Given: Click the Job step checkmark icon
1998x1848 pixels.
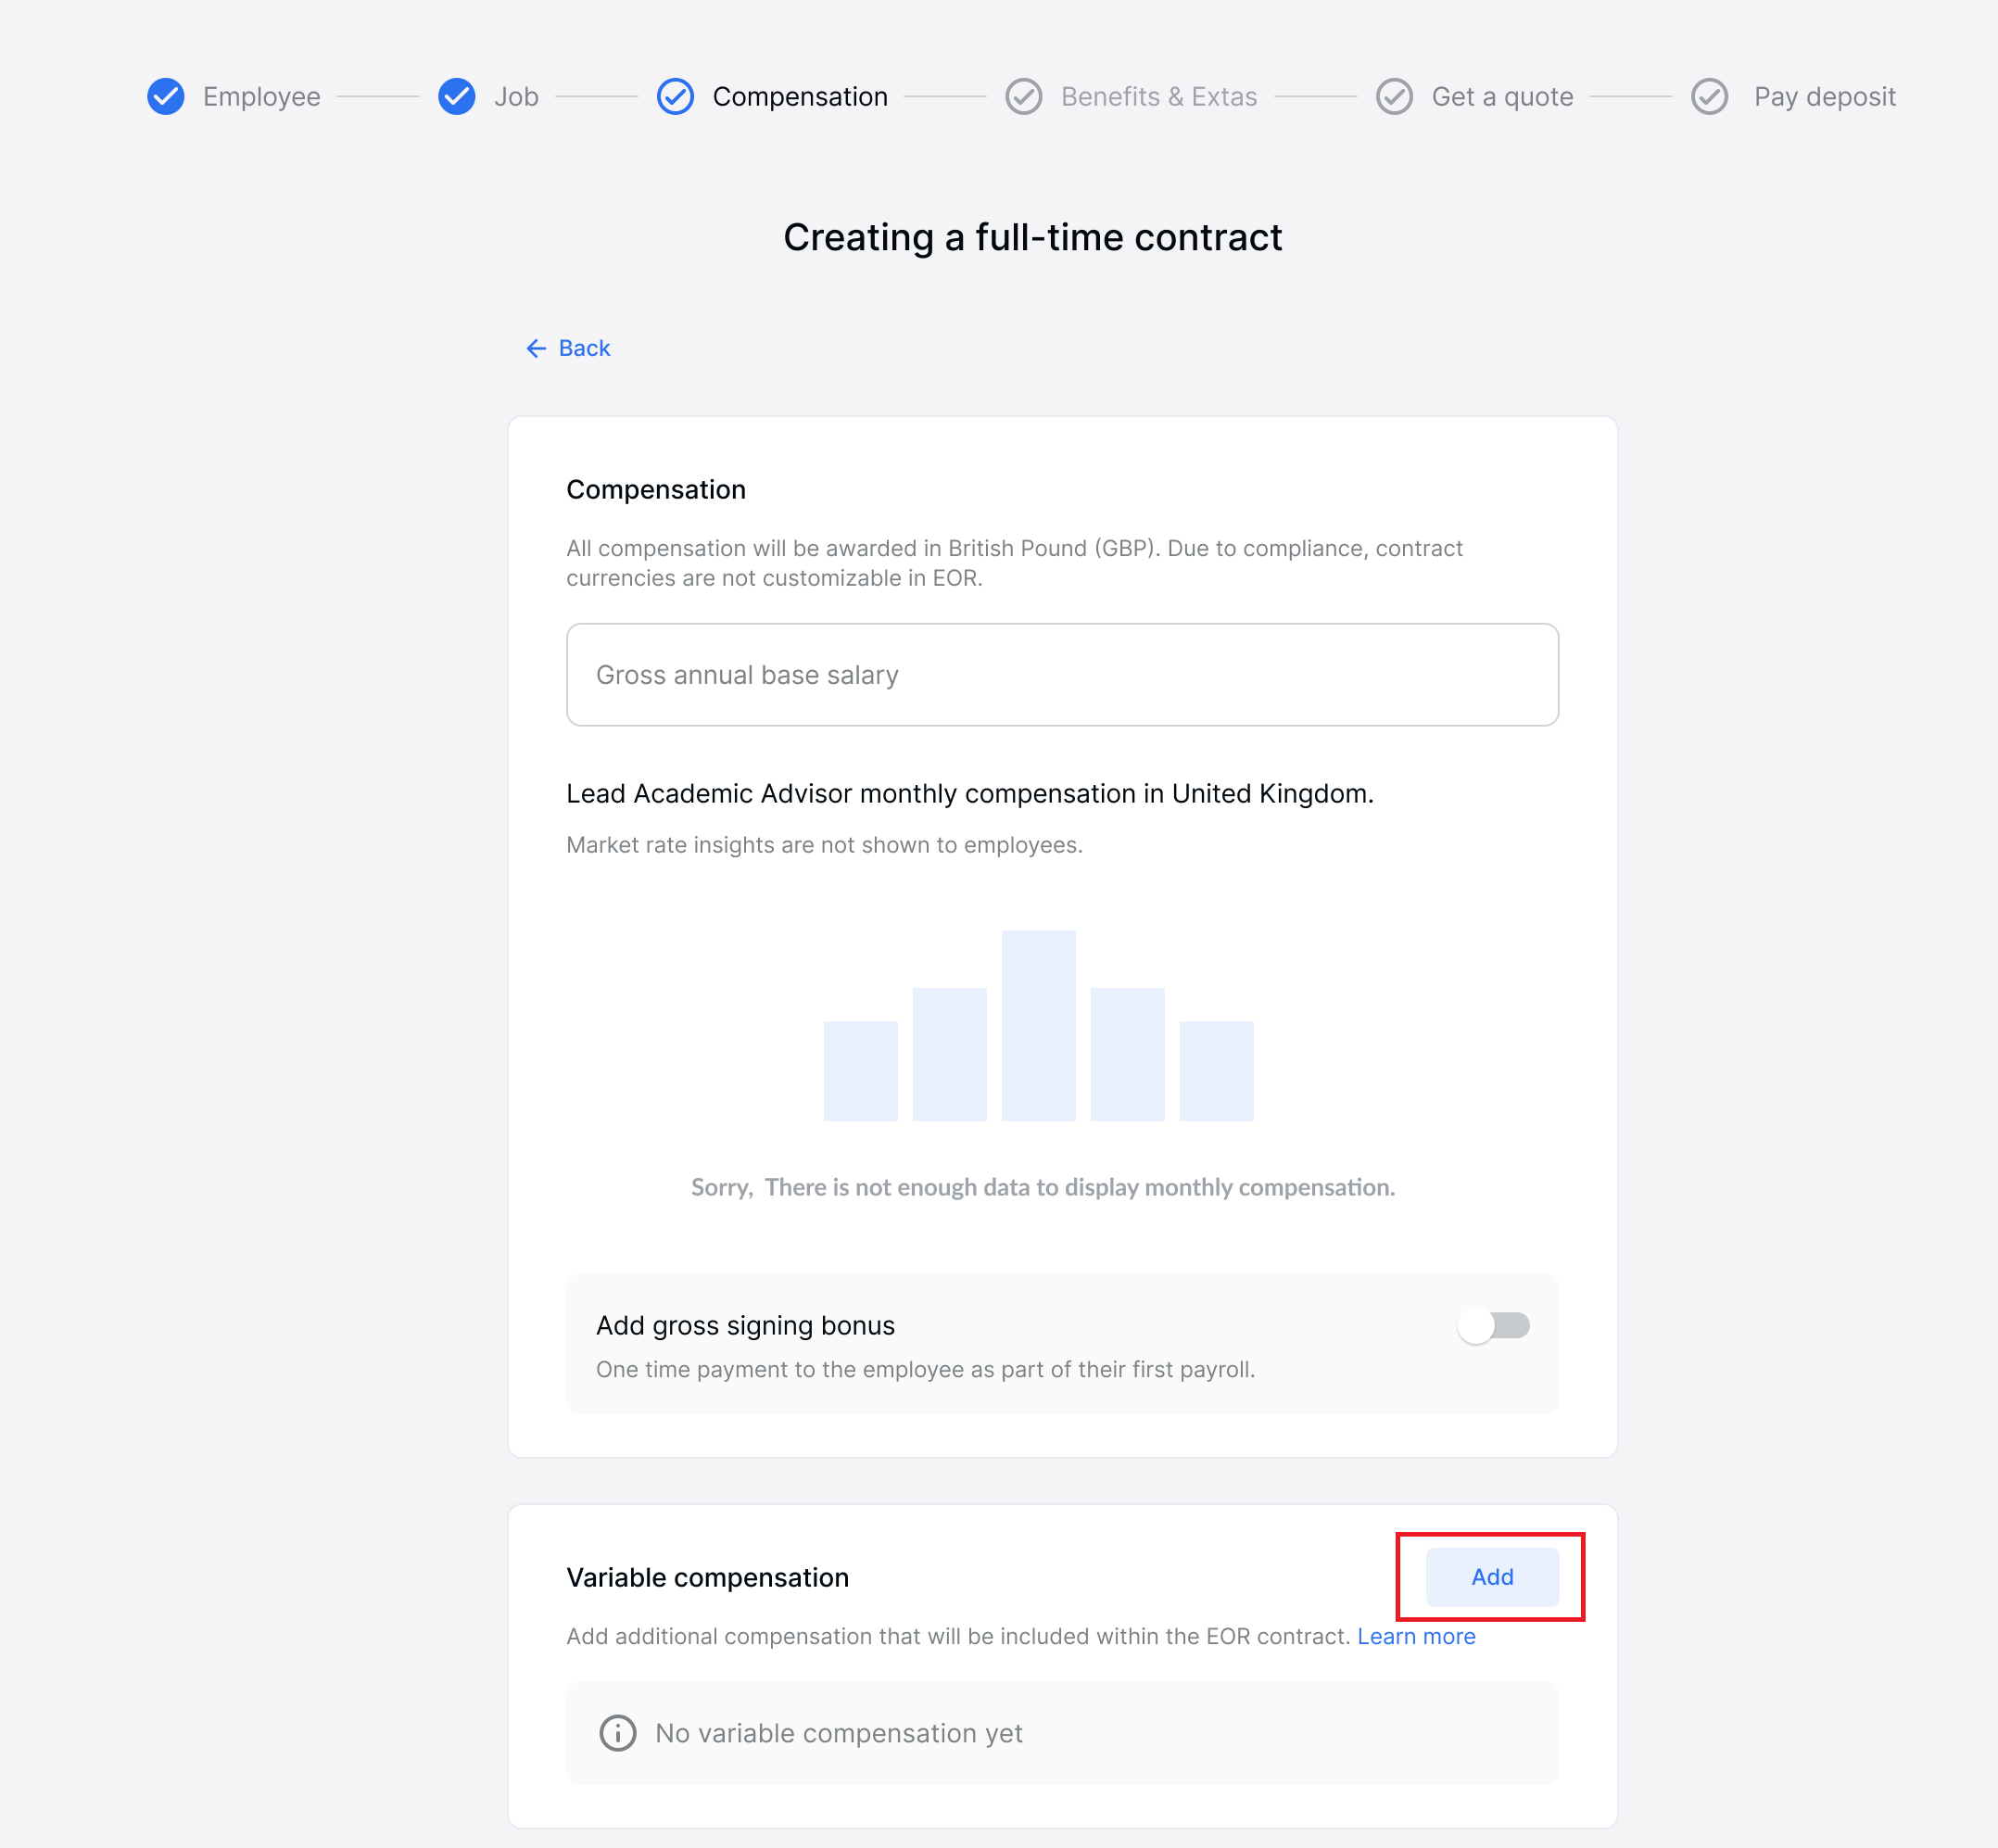Looking at the screenshot, I should (x=457, y=96).
